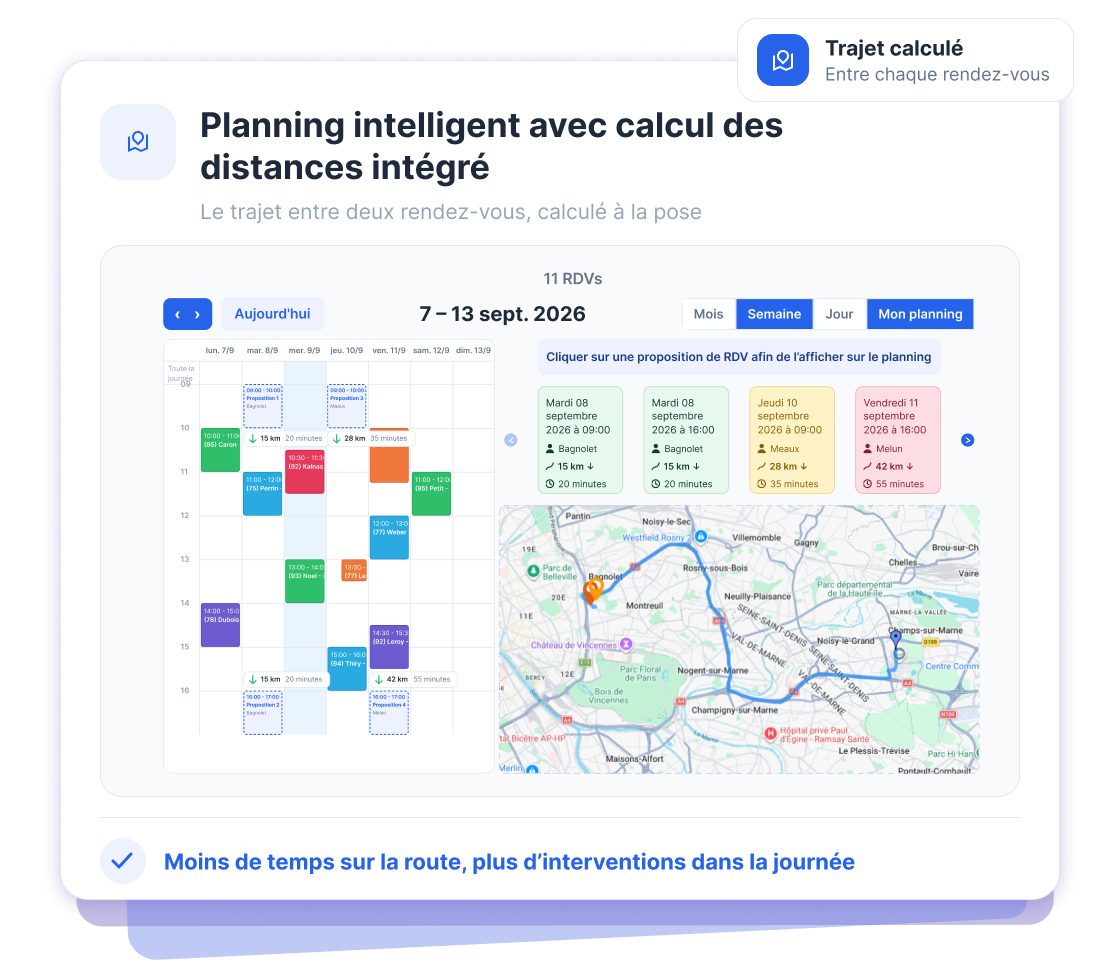Click the Moins de temps sur la route tagline
1120x971 pixels.
(x=509, y=862)
